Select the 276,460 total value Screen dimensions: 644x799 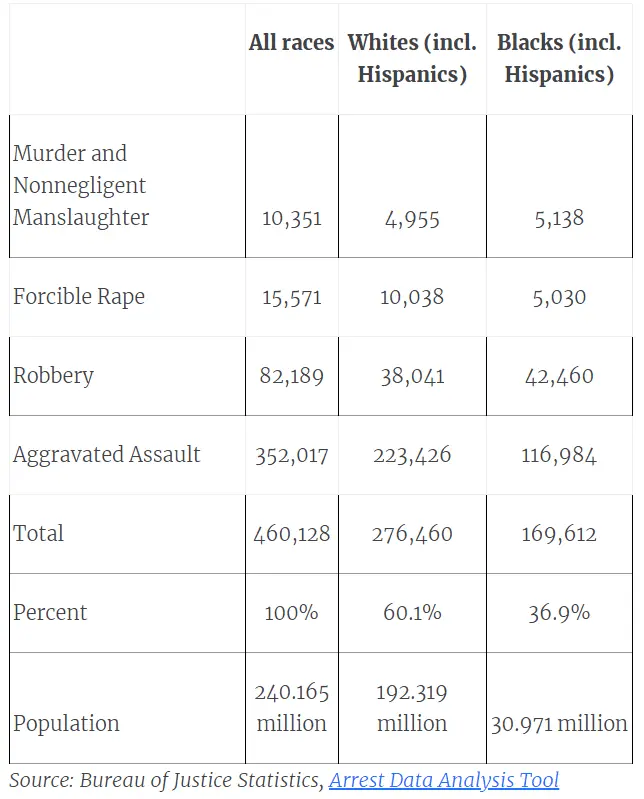pos(412,534)
